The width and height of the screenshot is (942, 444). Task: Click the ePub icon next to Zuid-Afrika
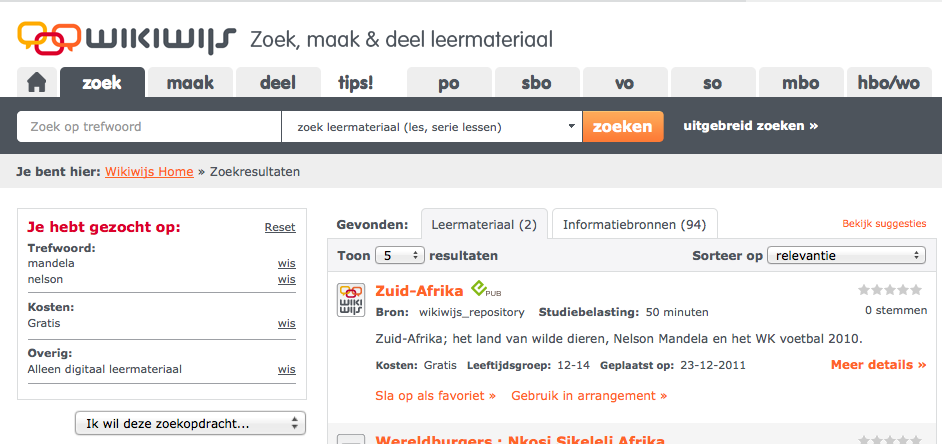[x=486, y=290]
